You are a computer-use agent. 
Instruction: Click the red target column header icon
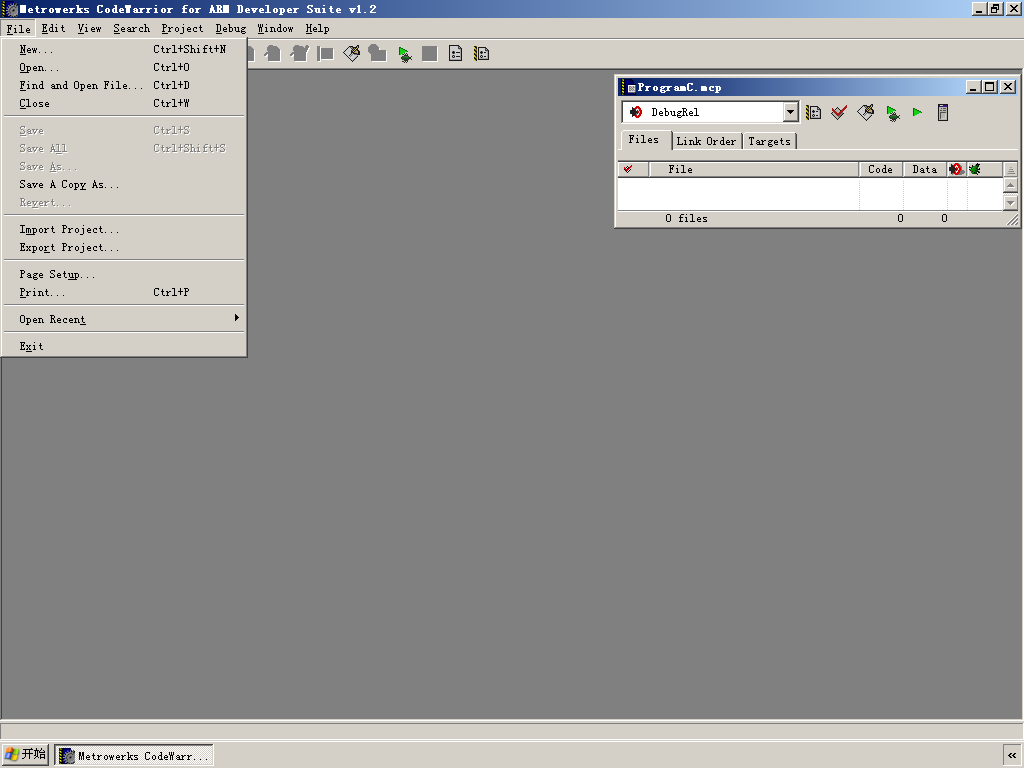[x=957, y=169]
